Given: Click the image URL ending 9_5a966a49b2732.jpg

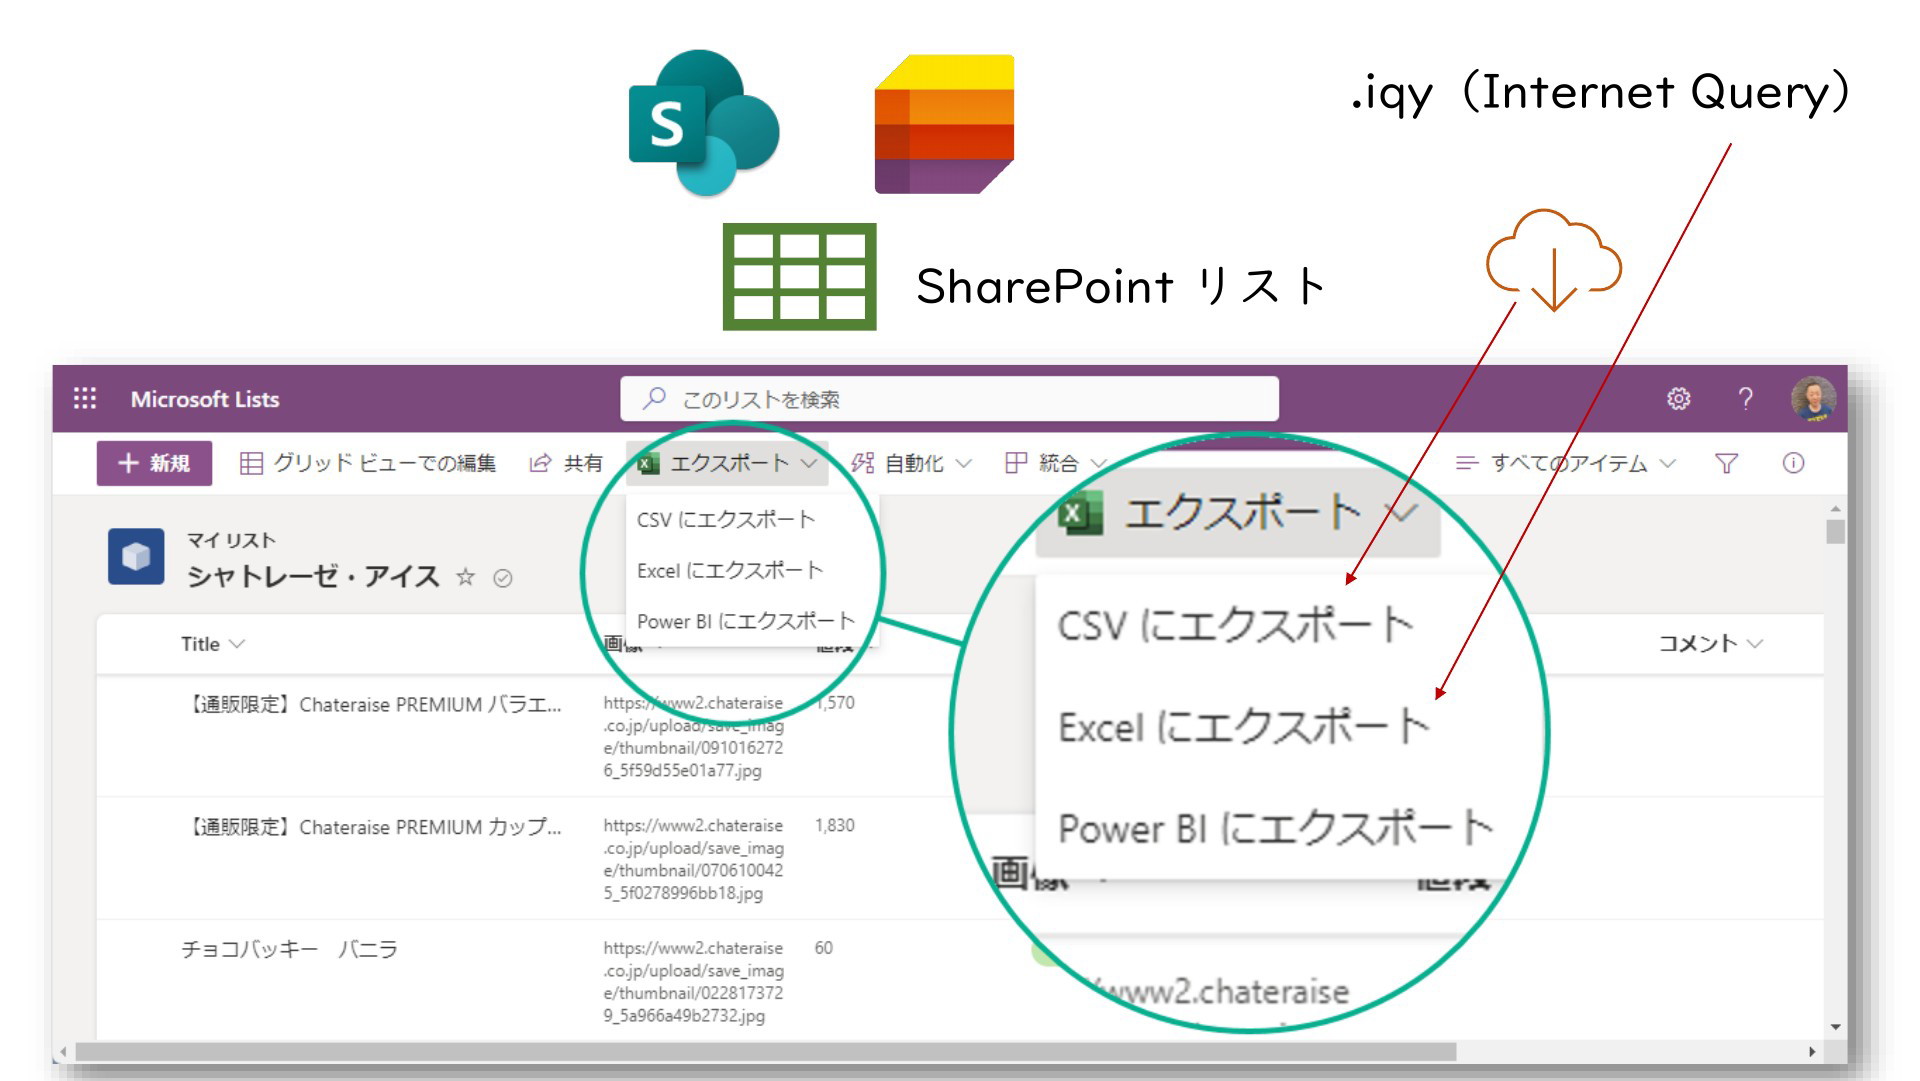Looking at the screenshot, I should [693, 982].
